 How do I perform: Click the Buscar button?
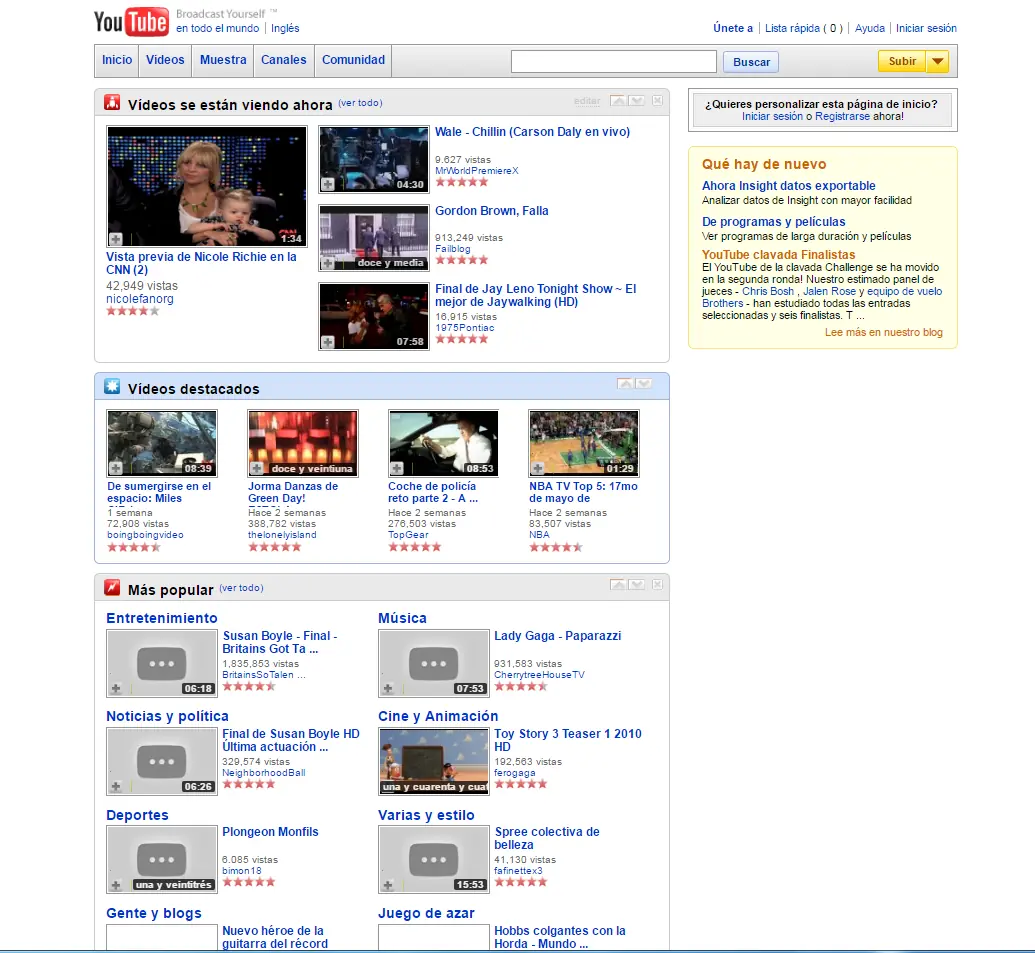(x=751, y=62)
